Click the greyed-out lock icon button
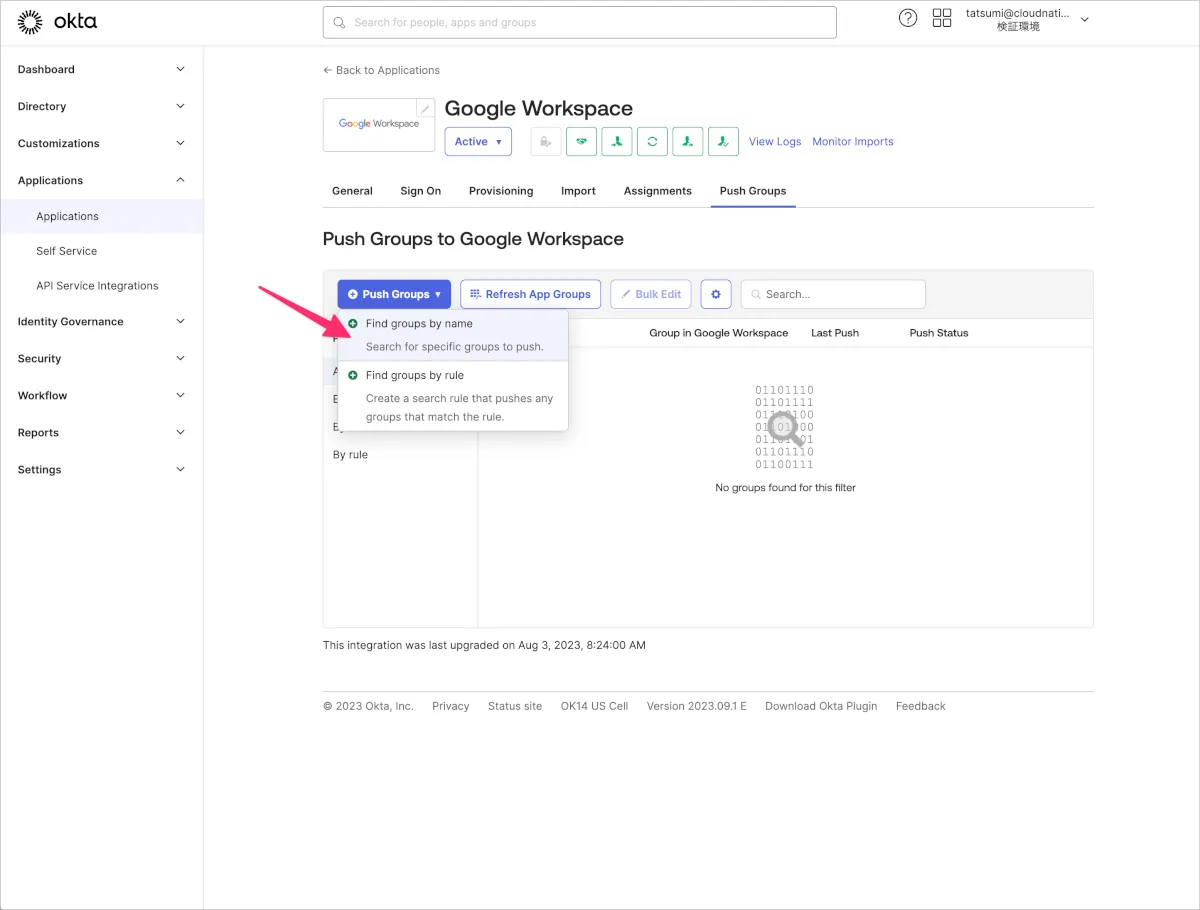The width and height of the screenshot is (1200, 910). (545, 142)
